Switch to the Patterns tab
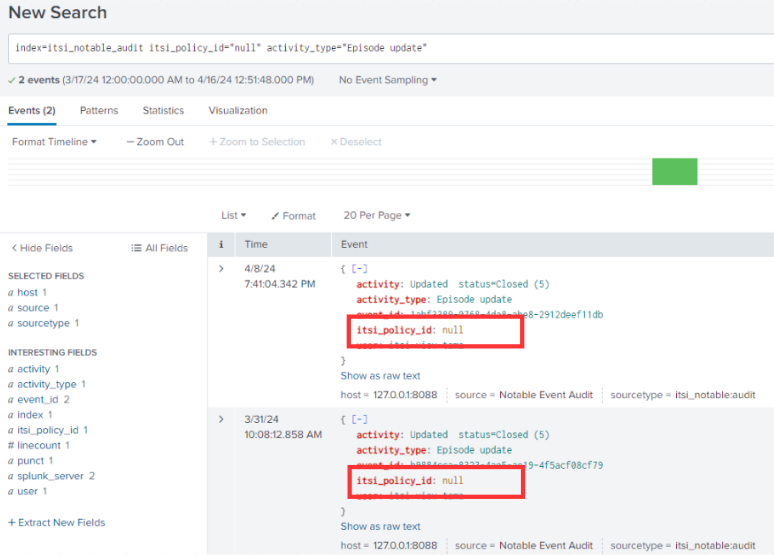Image resolution: width=774 pixels, height=555 pixels. tap(98, 111)
